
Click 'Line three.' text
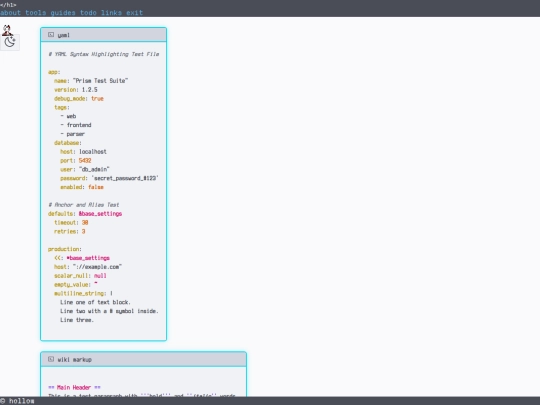pos(77,320)
